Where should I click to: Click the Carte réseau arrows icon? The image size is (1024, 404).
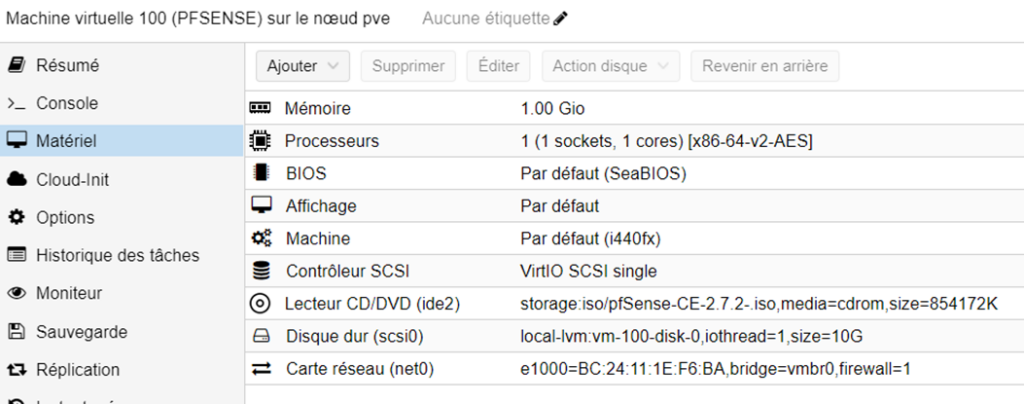tap(261, 369)
